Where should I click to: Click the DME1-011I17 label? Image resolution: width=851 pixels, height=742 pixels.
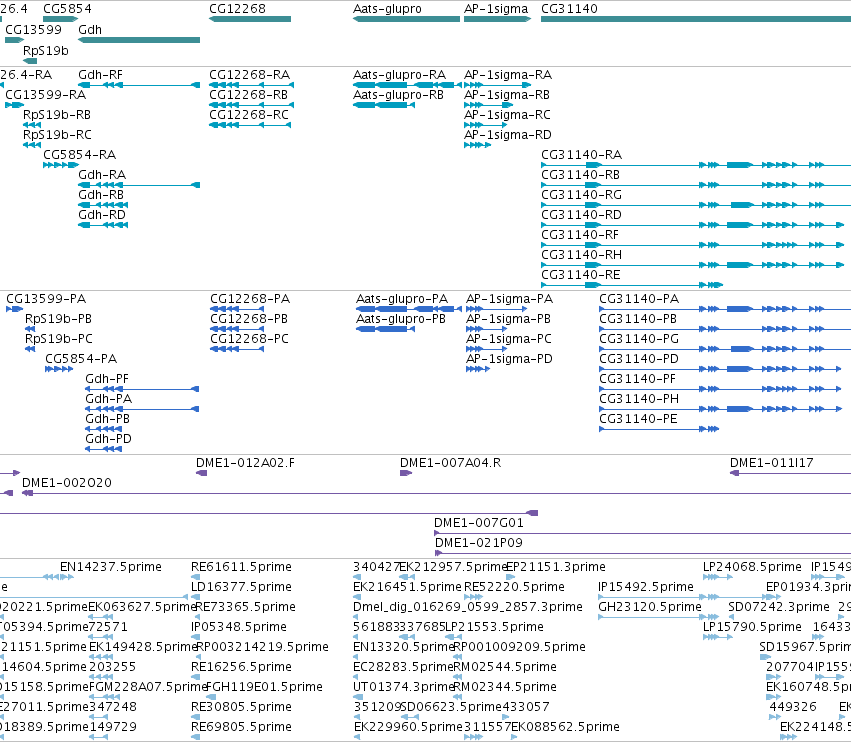coord(772,463)
